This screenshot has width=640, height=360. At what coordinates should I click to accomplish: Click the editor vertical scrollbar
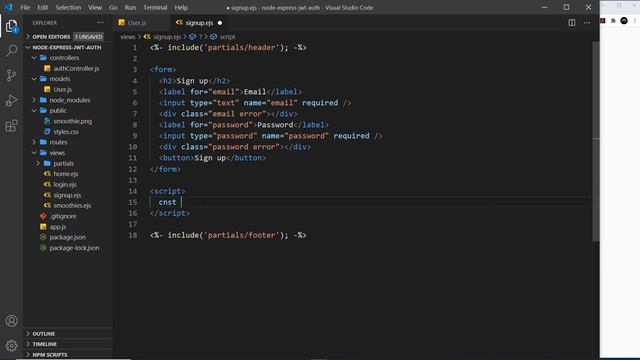click(596, 141)
